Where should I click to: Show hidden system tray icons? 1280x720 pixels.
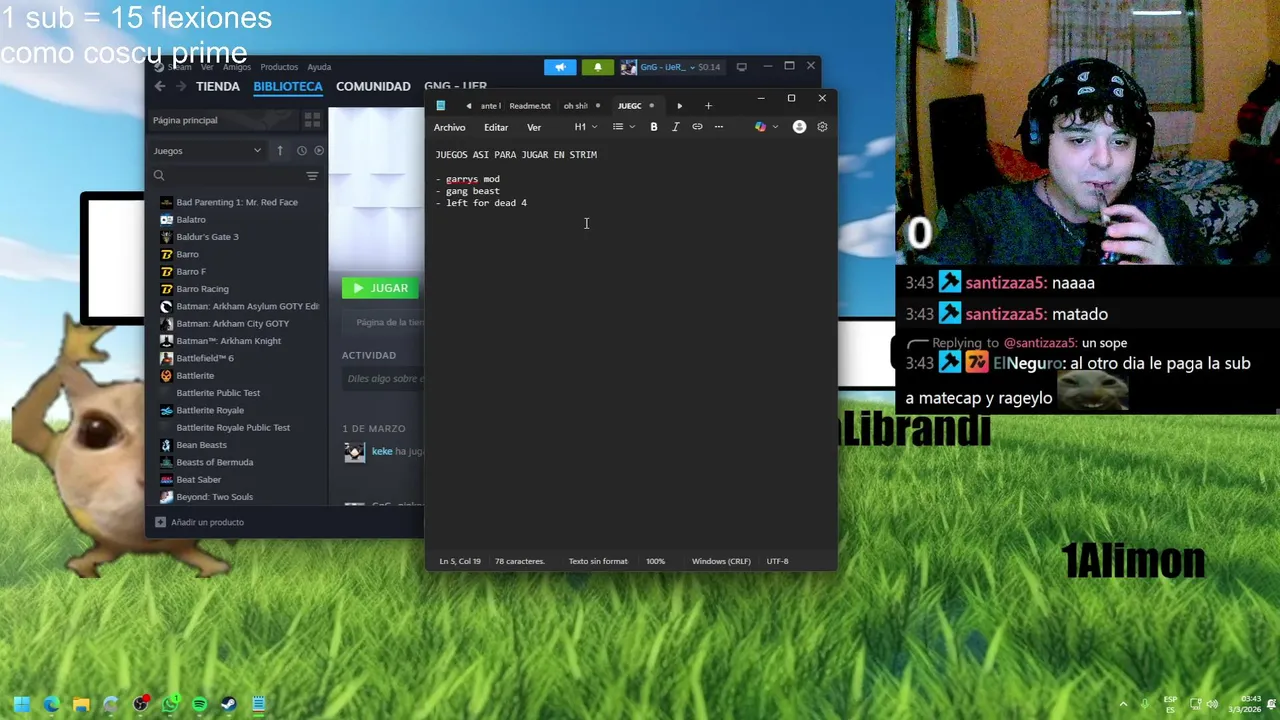click(1123, 704)
